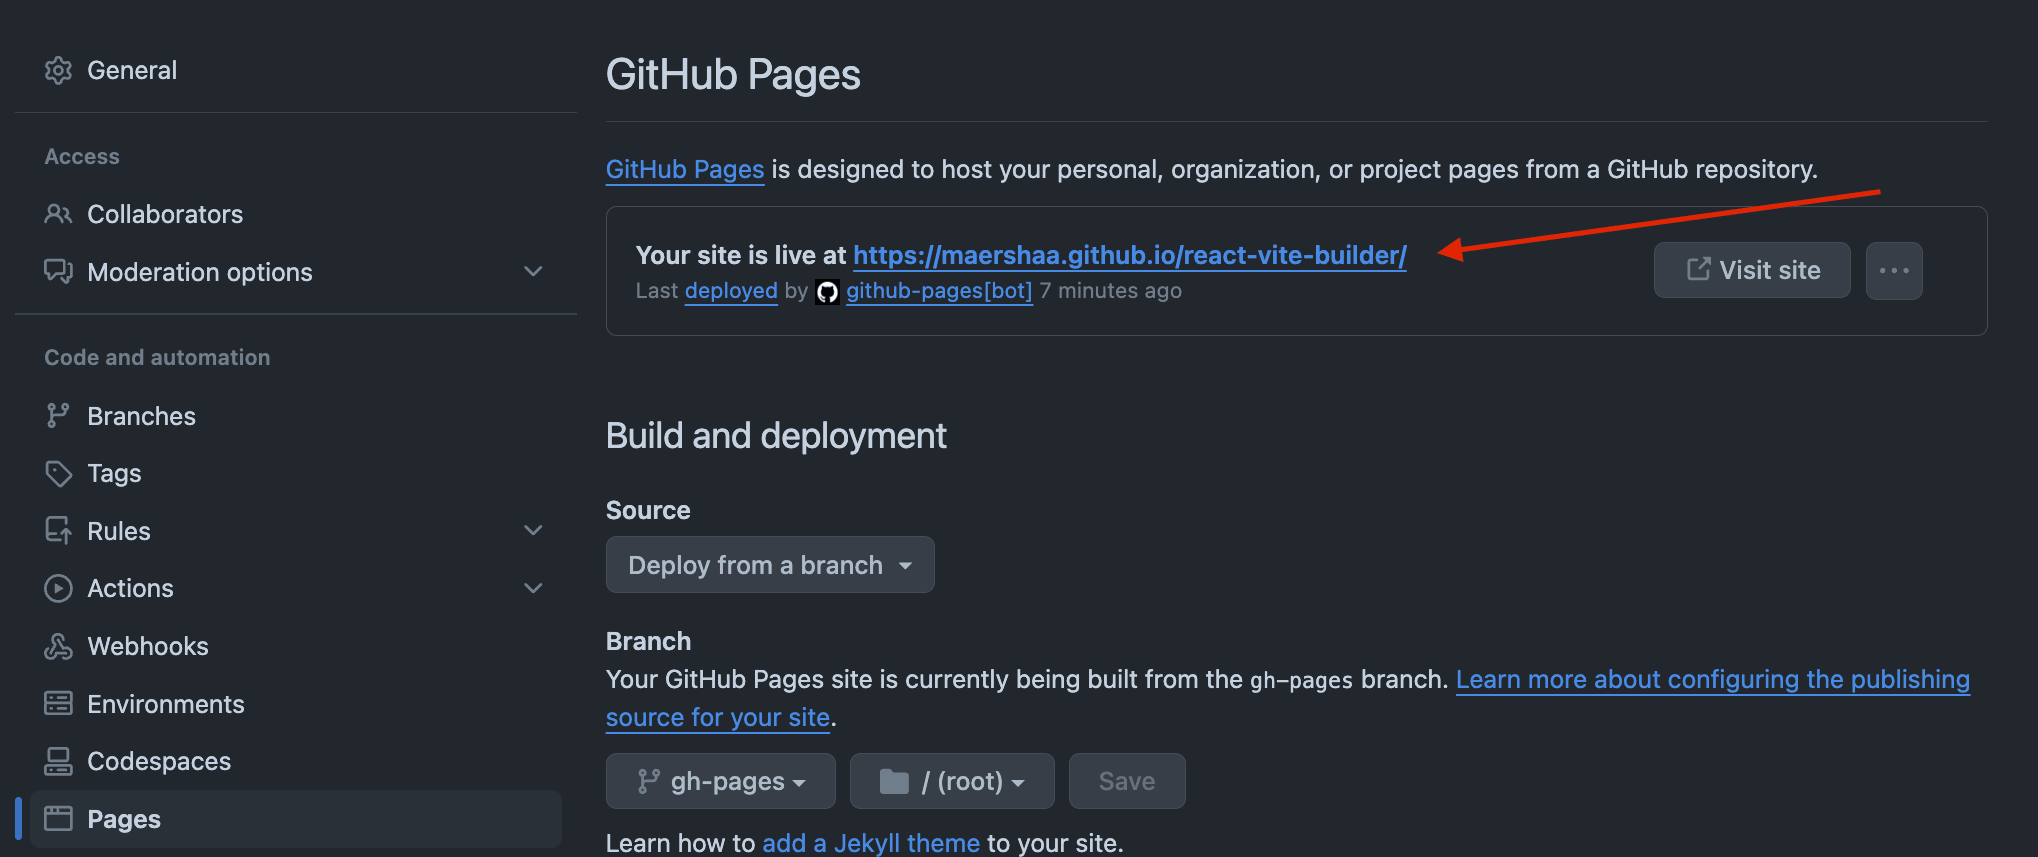This screenshot has height=857, width=2038.
Task: Click the Pages browser icon
Action: click(x=58, y=819)
